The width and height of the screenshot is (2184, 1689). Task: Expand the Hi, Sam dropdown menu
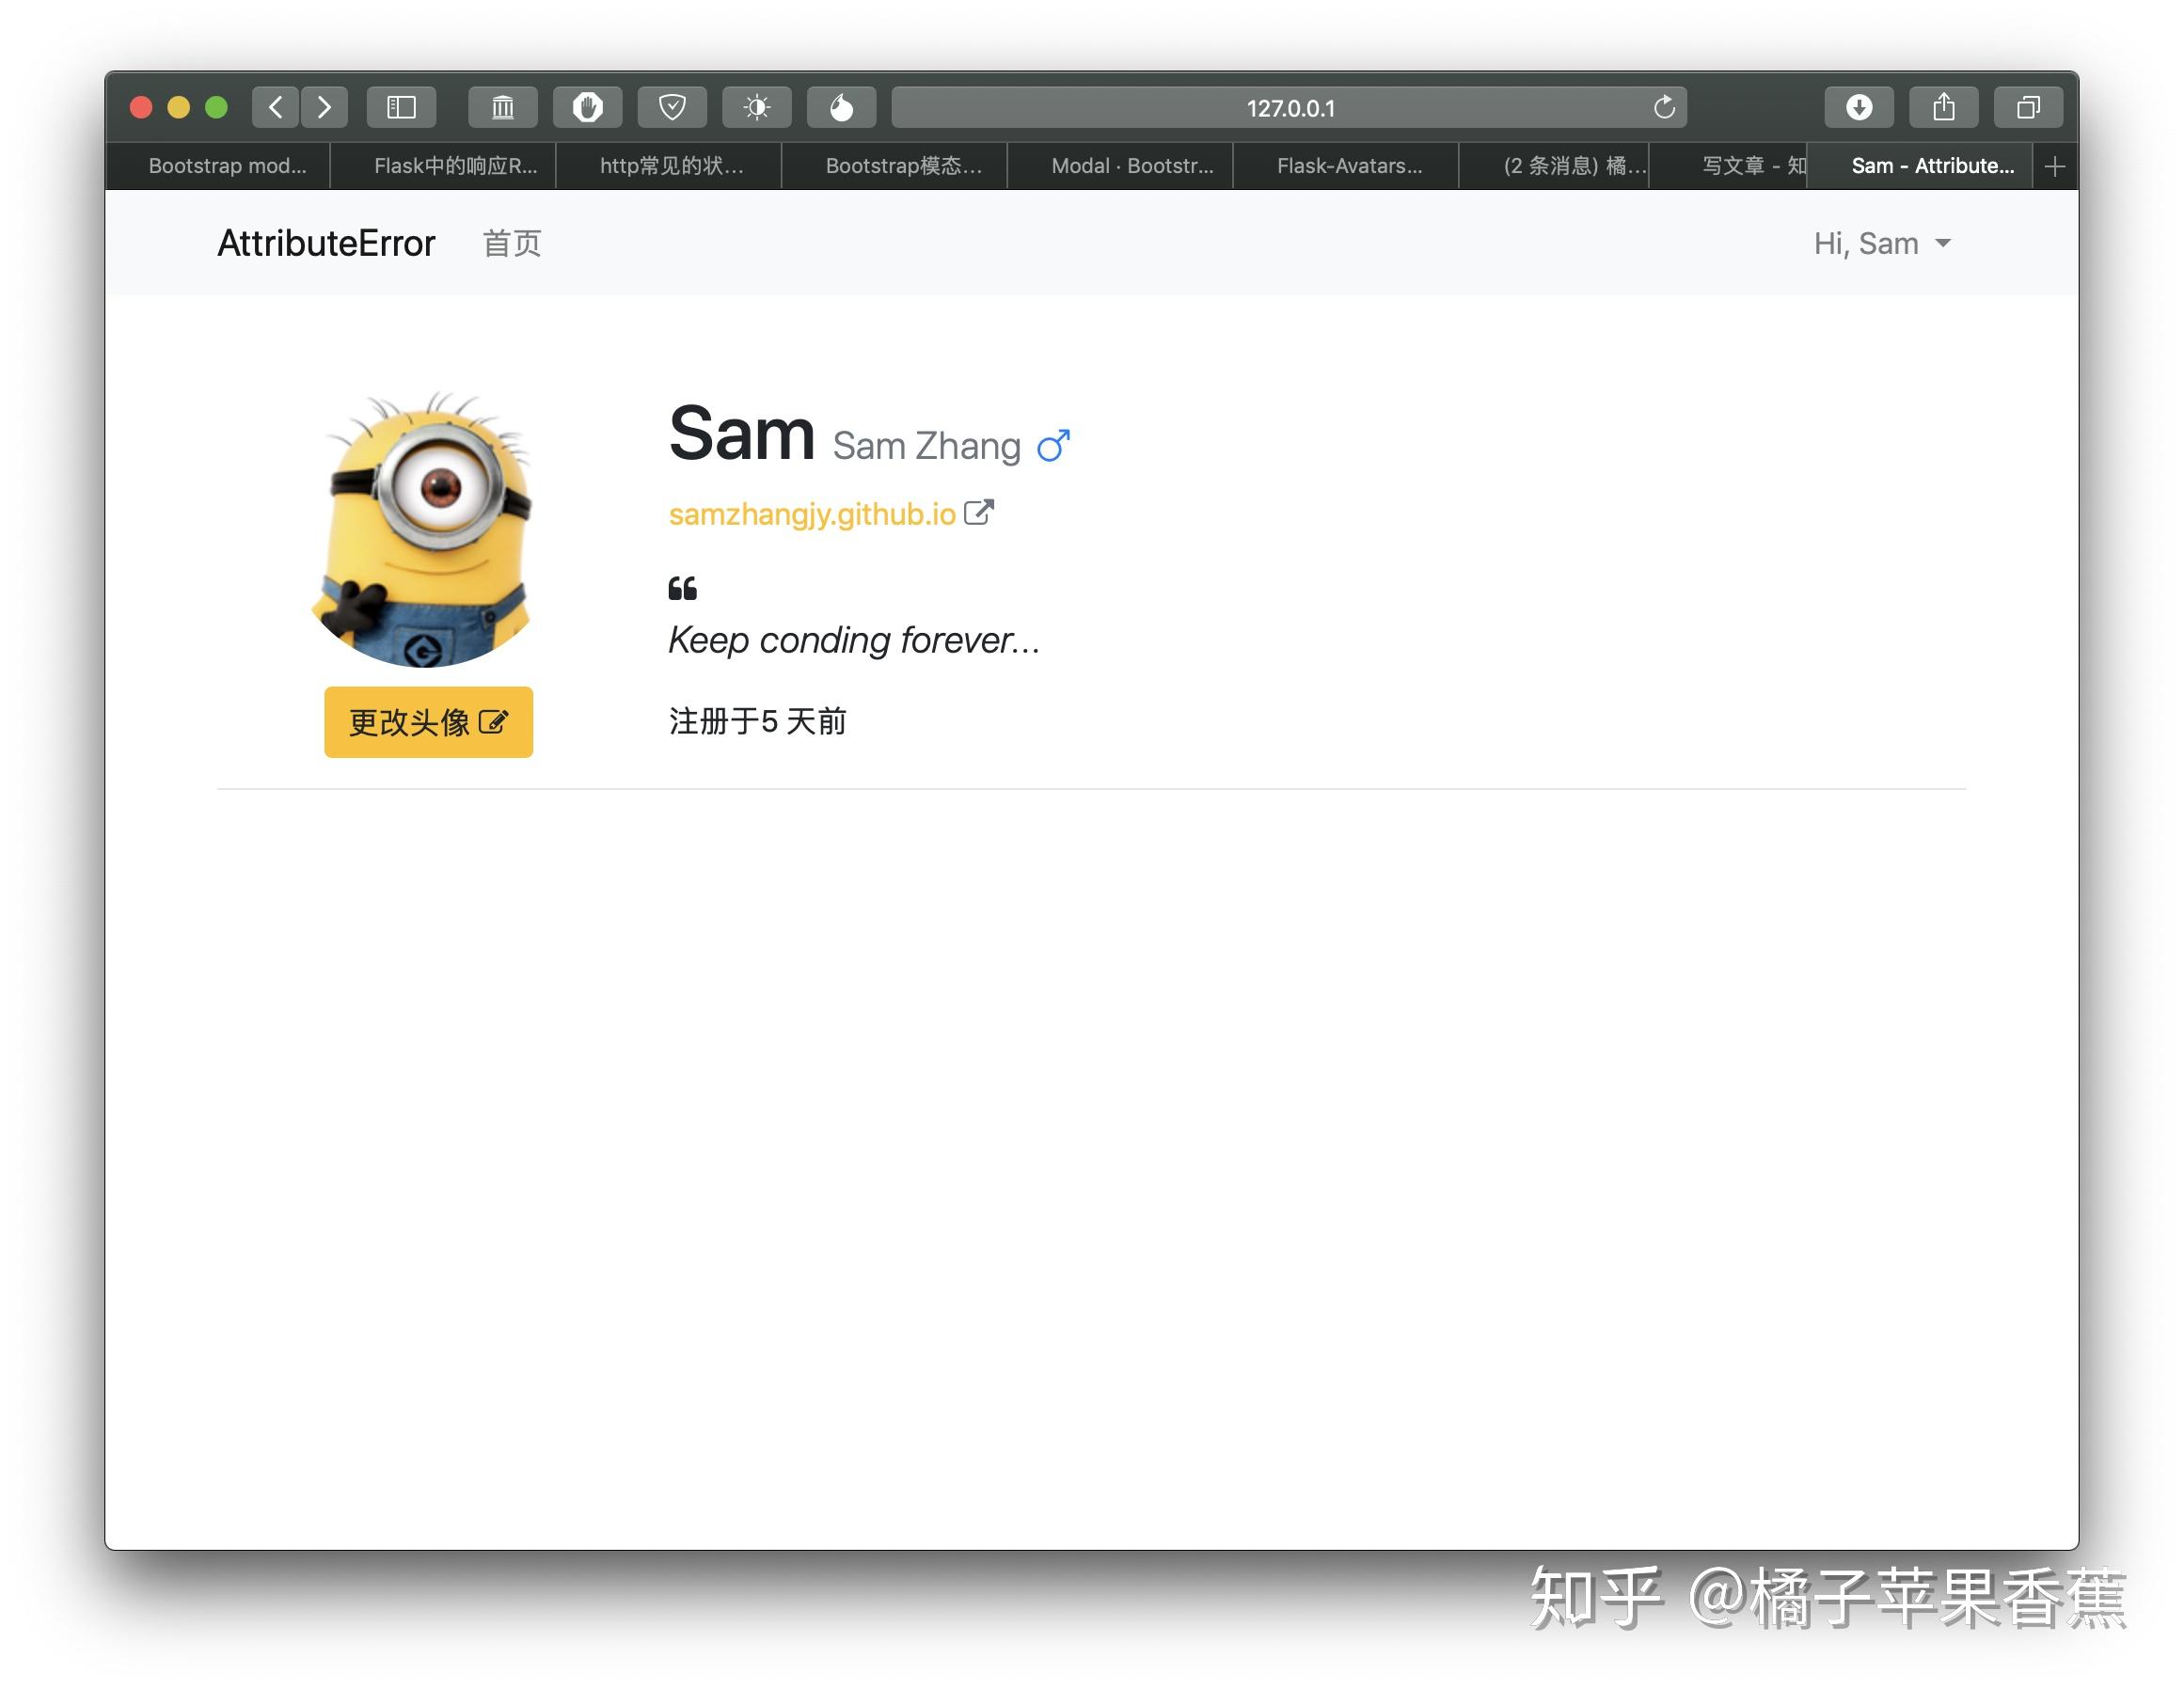[1882, 244]
